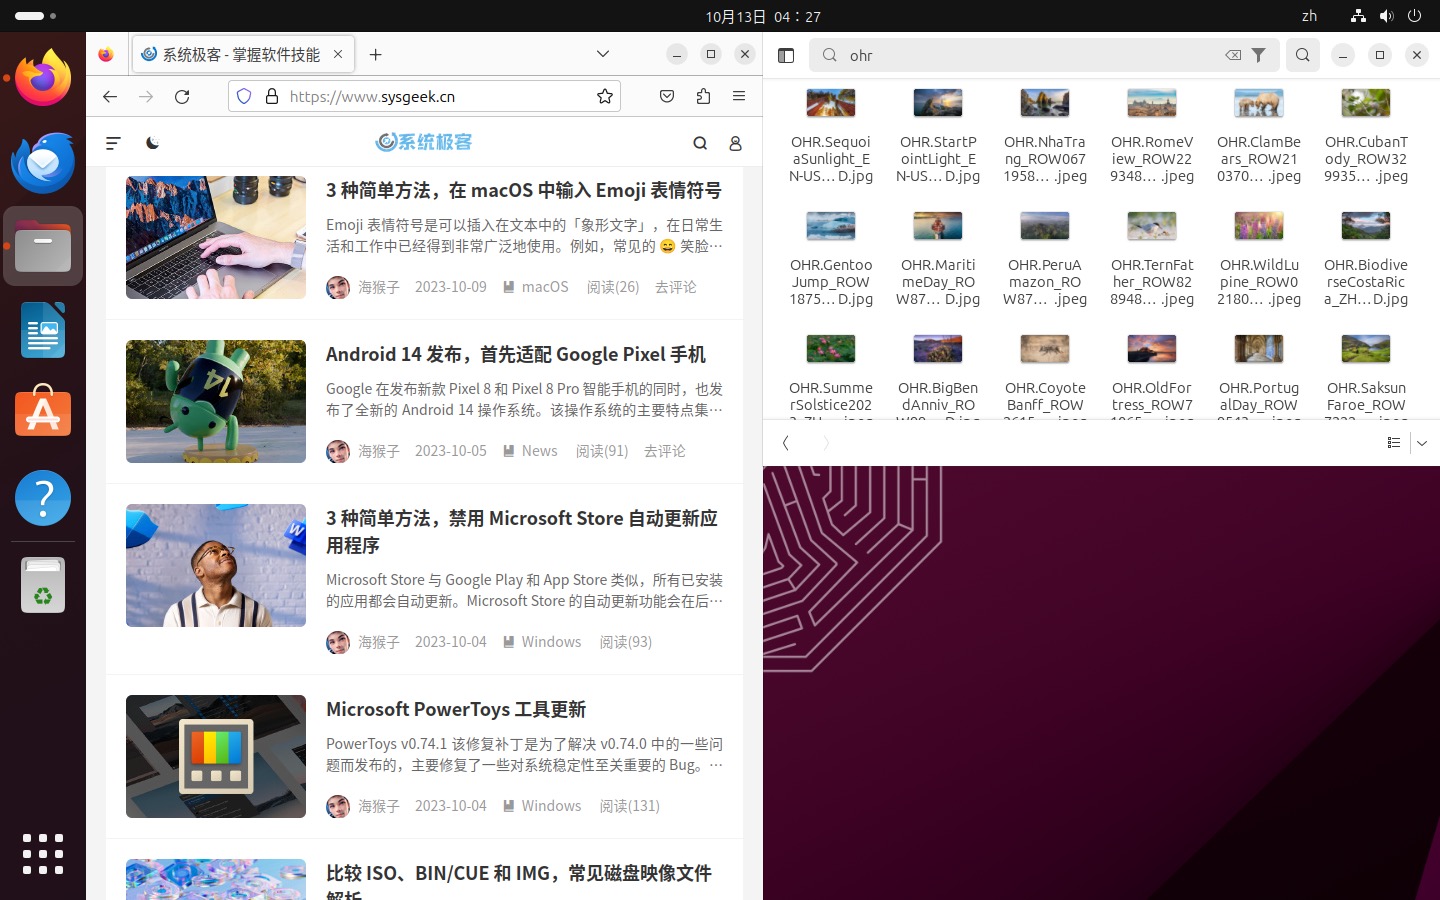
Task: Switch Files to list view
Action: tap(1393, 442)
